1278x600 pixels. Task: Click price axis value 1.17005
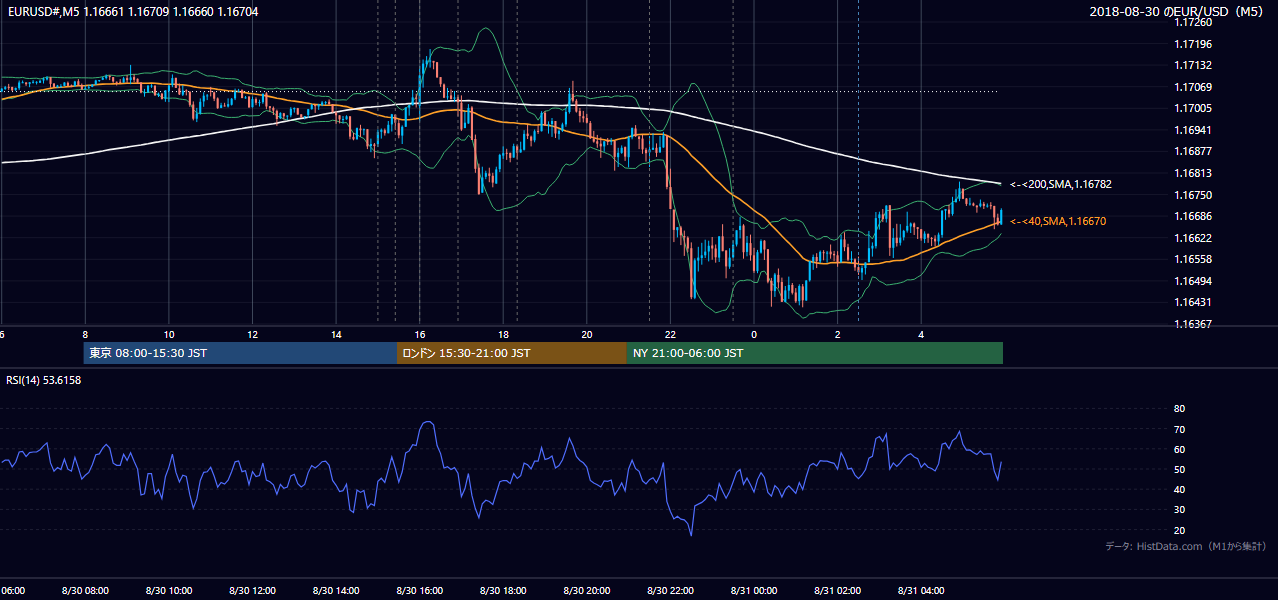coord(1193,108)
